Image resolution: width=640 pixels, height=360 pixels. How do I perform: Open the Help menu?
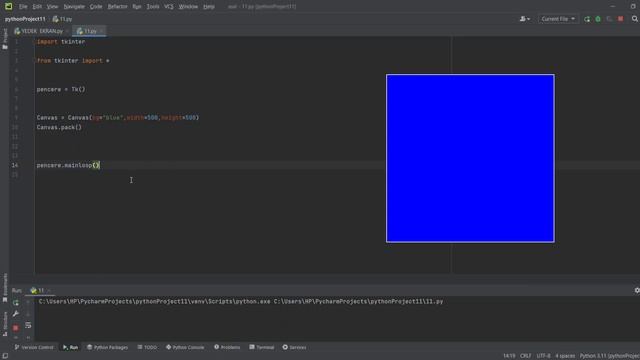(209, 7)
